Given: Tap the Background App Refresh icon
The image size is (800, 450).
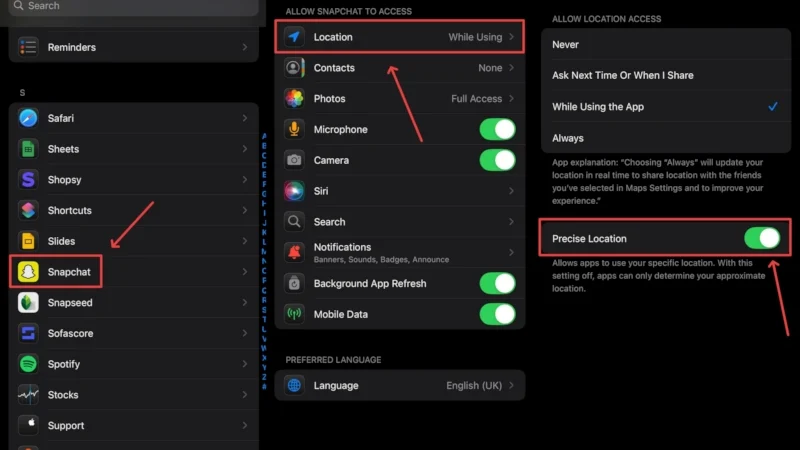Looking at the screenshot, I should coord(294,283).
